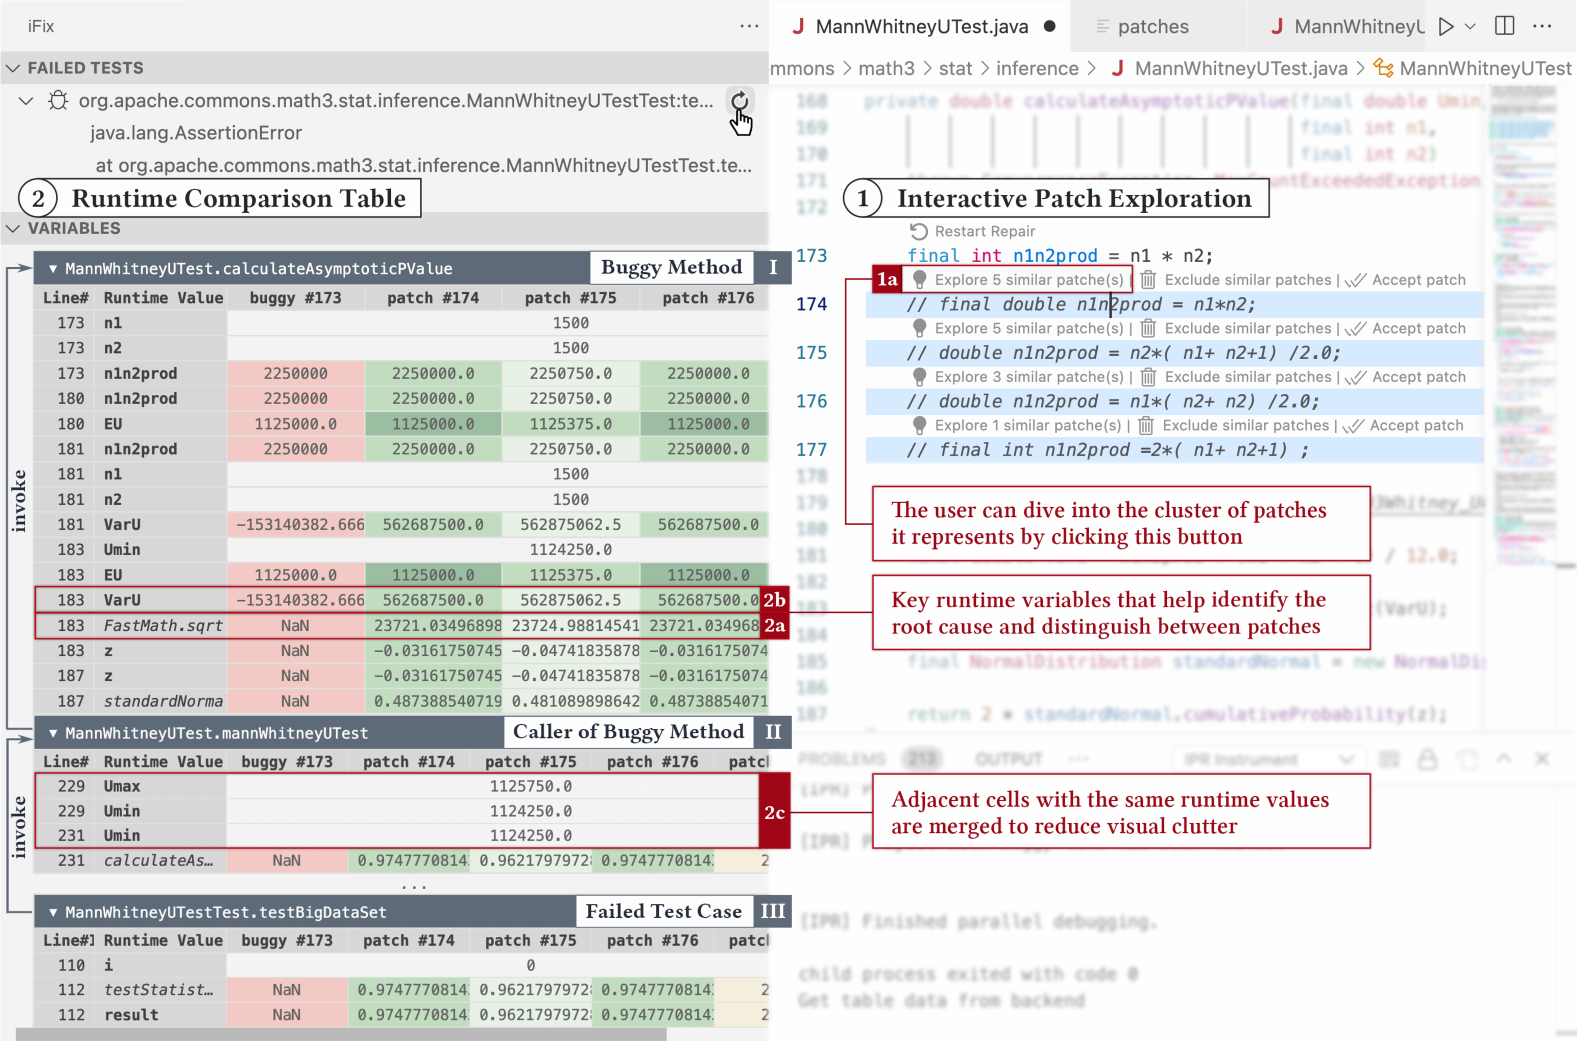This screenshot has width=1577, height=1041.
Task: Collapse the calculateAsymptoticPValue table
Action: pyautogui.click(x=52, y=269)
